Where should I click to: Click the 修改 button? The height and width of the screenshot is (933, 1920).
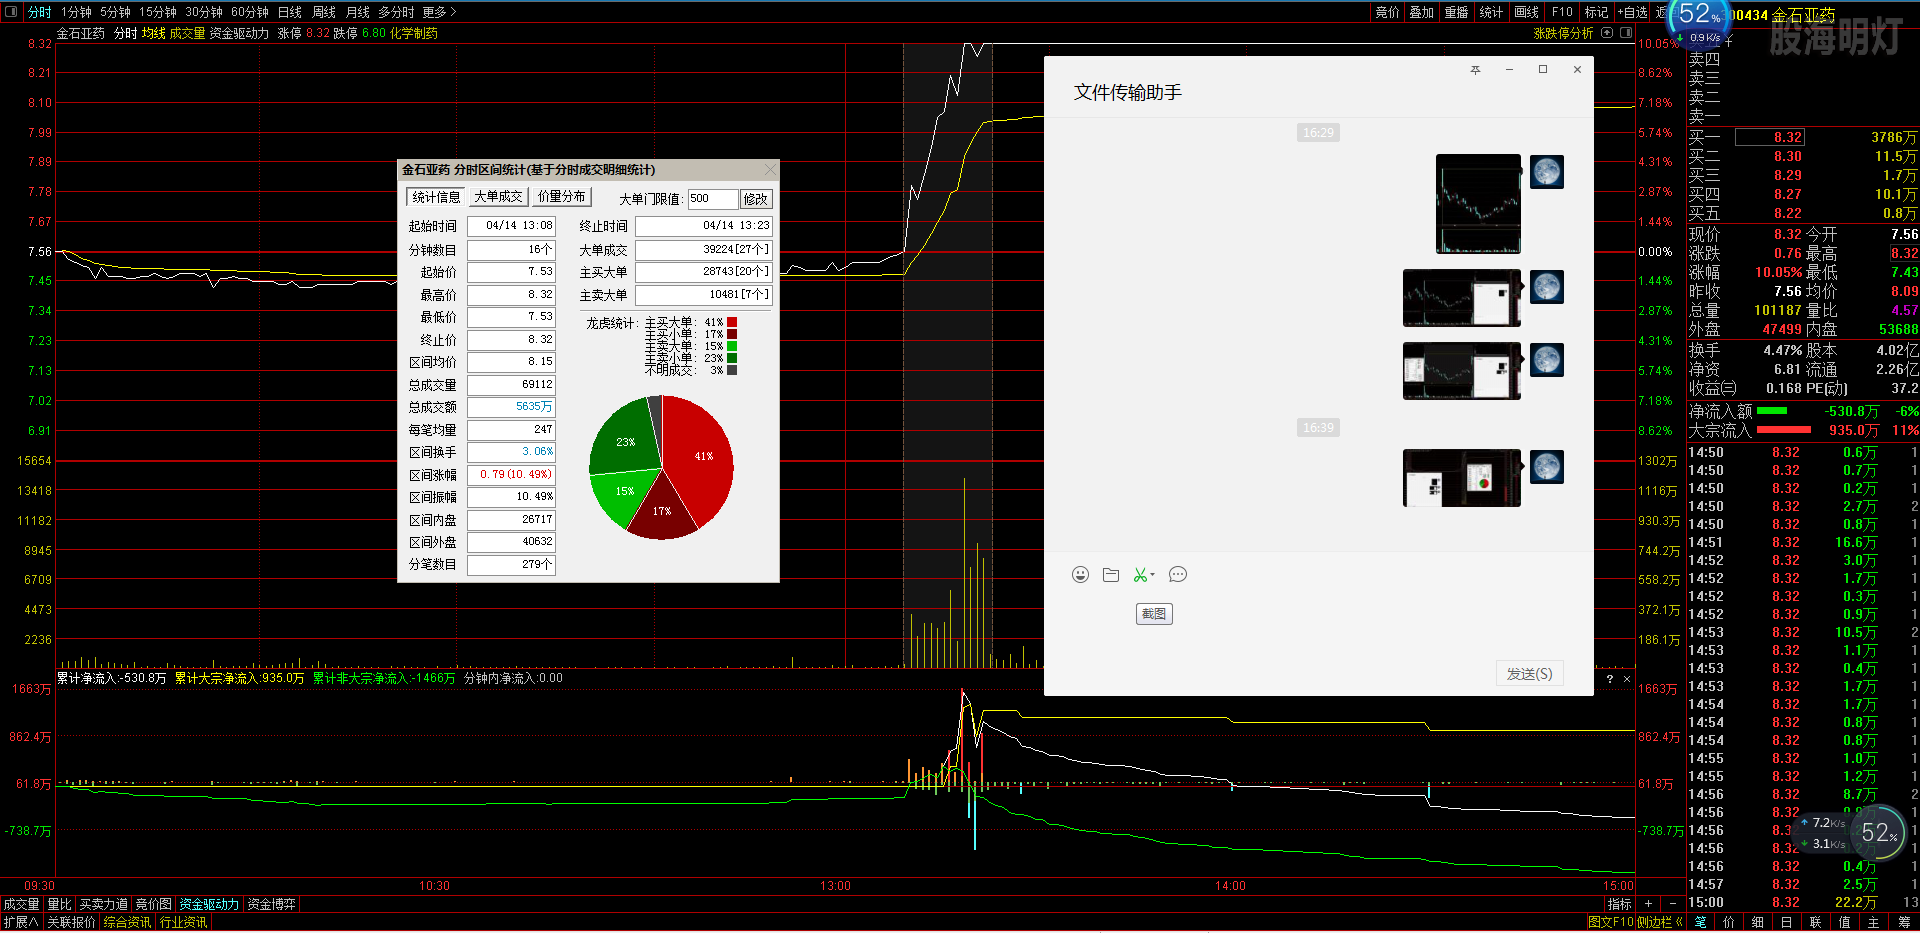tap(756, 199)
